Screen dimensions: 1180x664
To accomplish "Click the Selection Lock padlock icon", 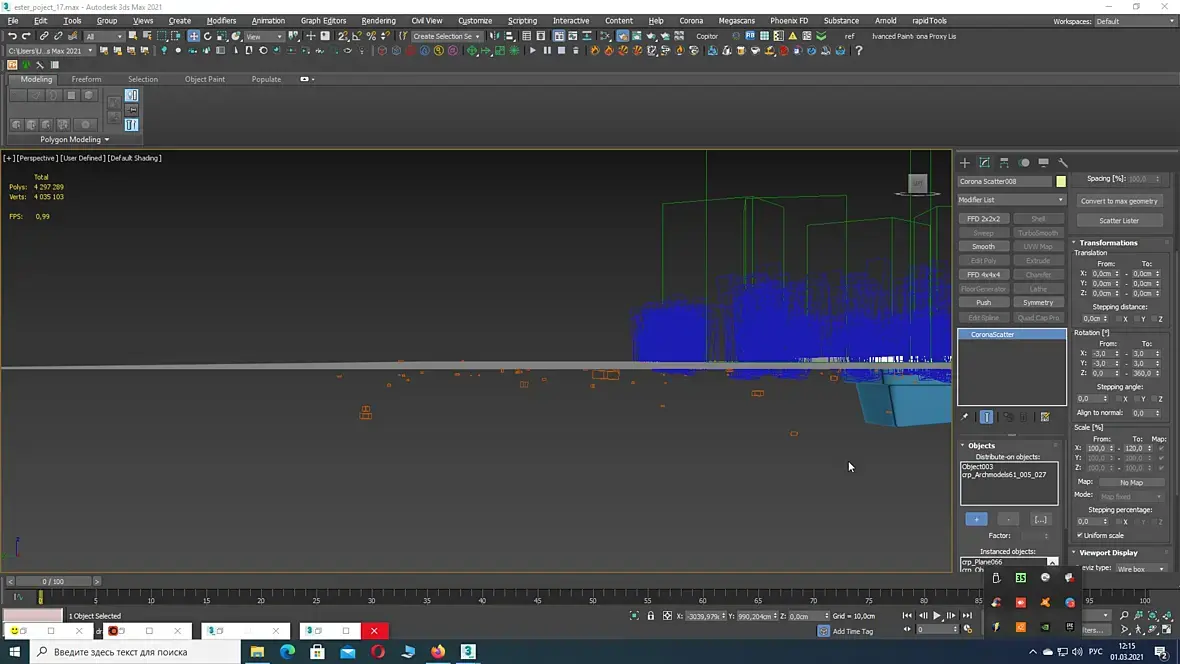I will coord(651,616).
